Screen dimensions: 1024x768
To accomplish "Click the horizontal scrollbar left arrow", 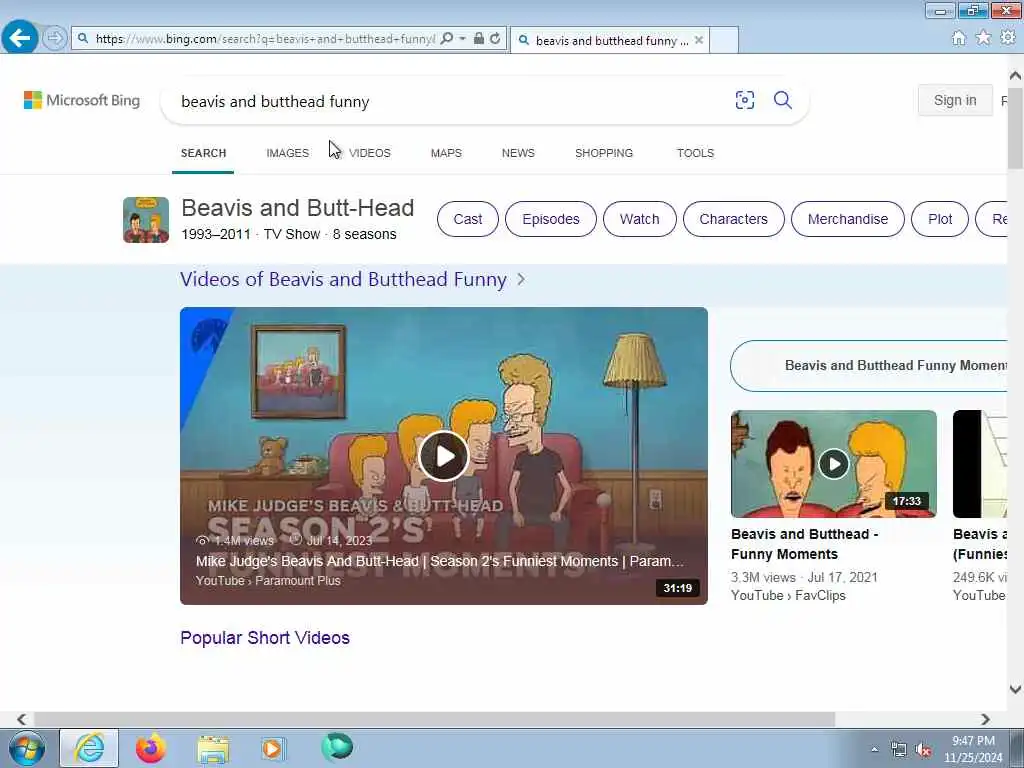I will 22,719.
